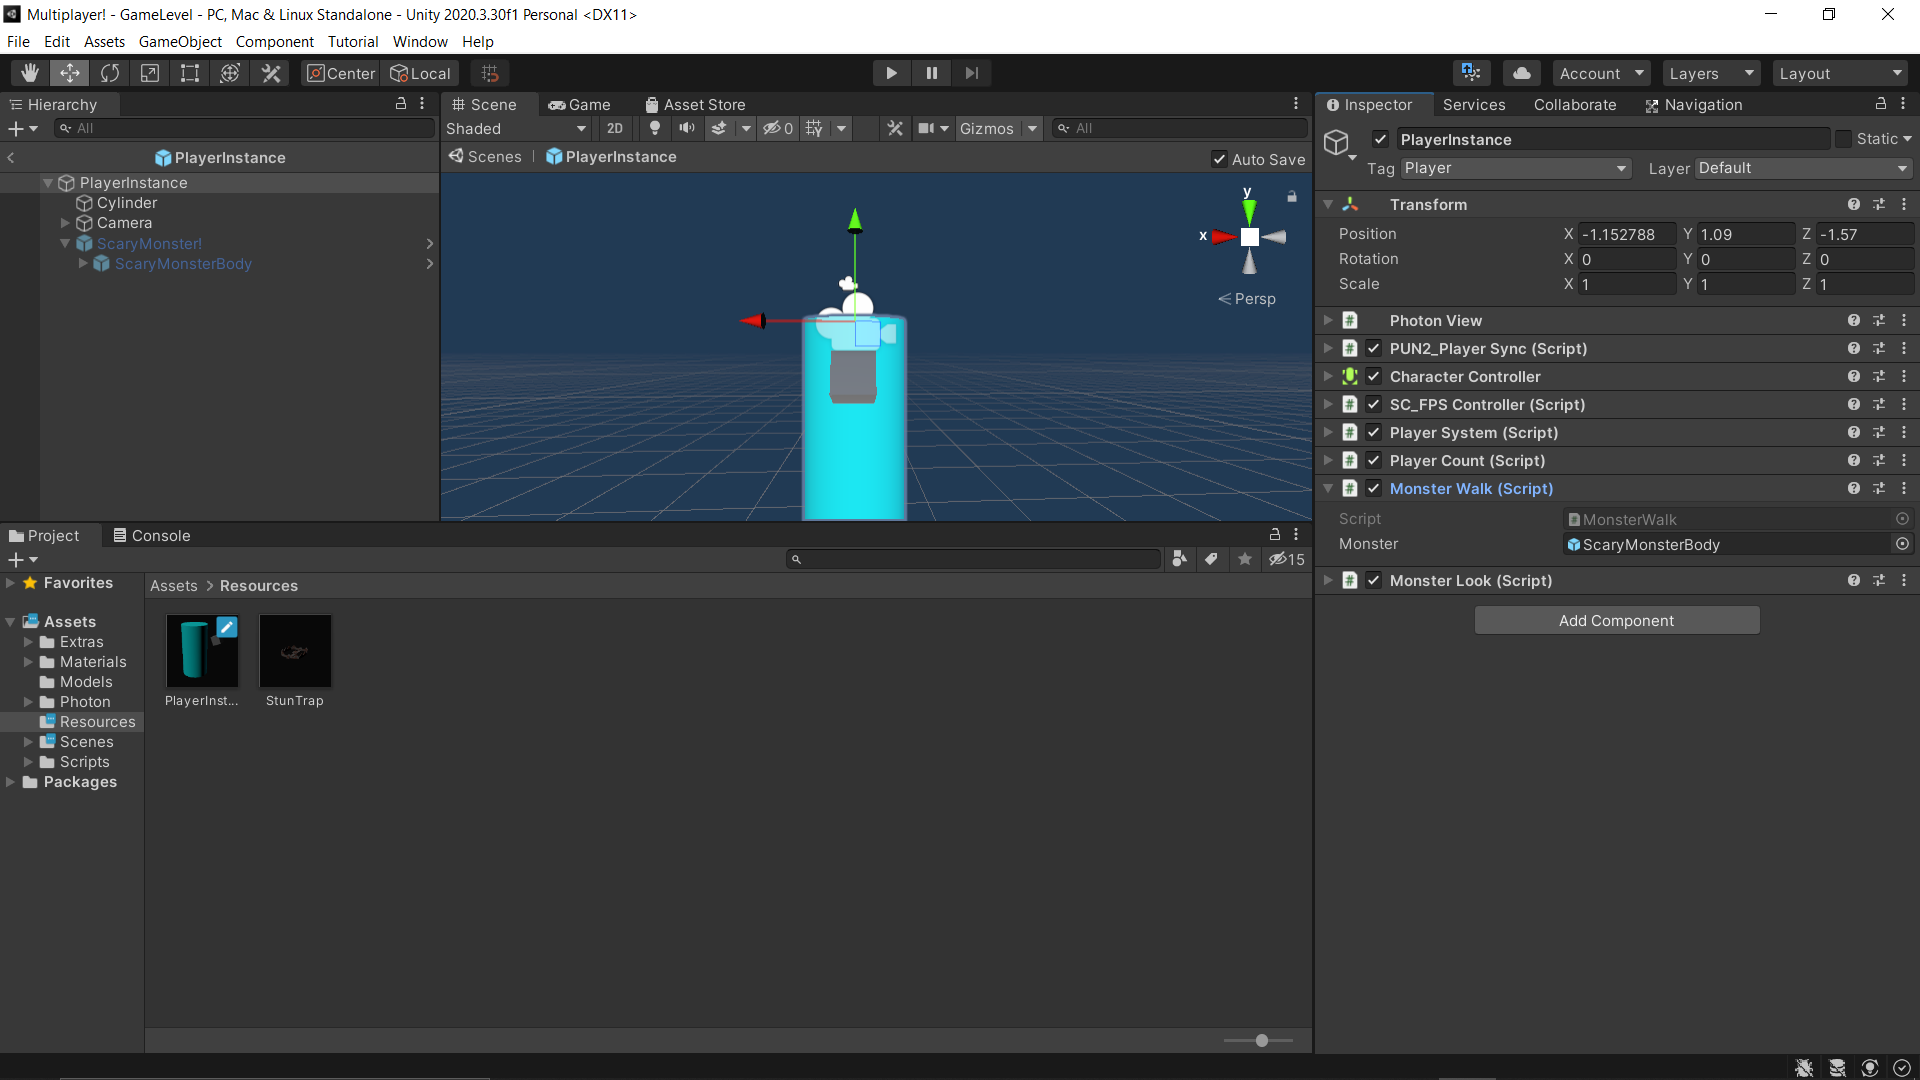Toggle PlayerInstance active checkbox

click(x=1381, y=140)
